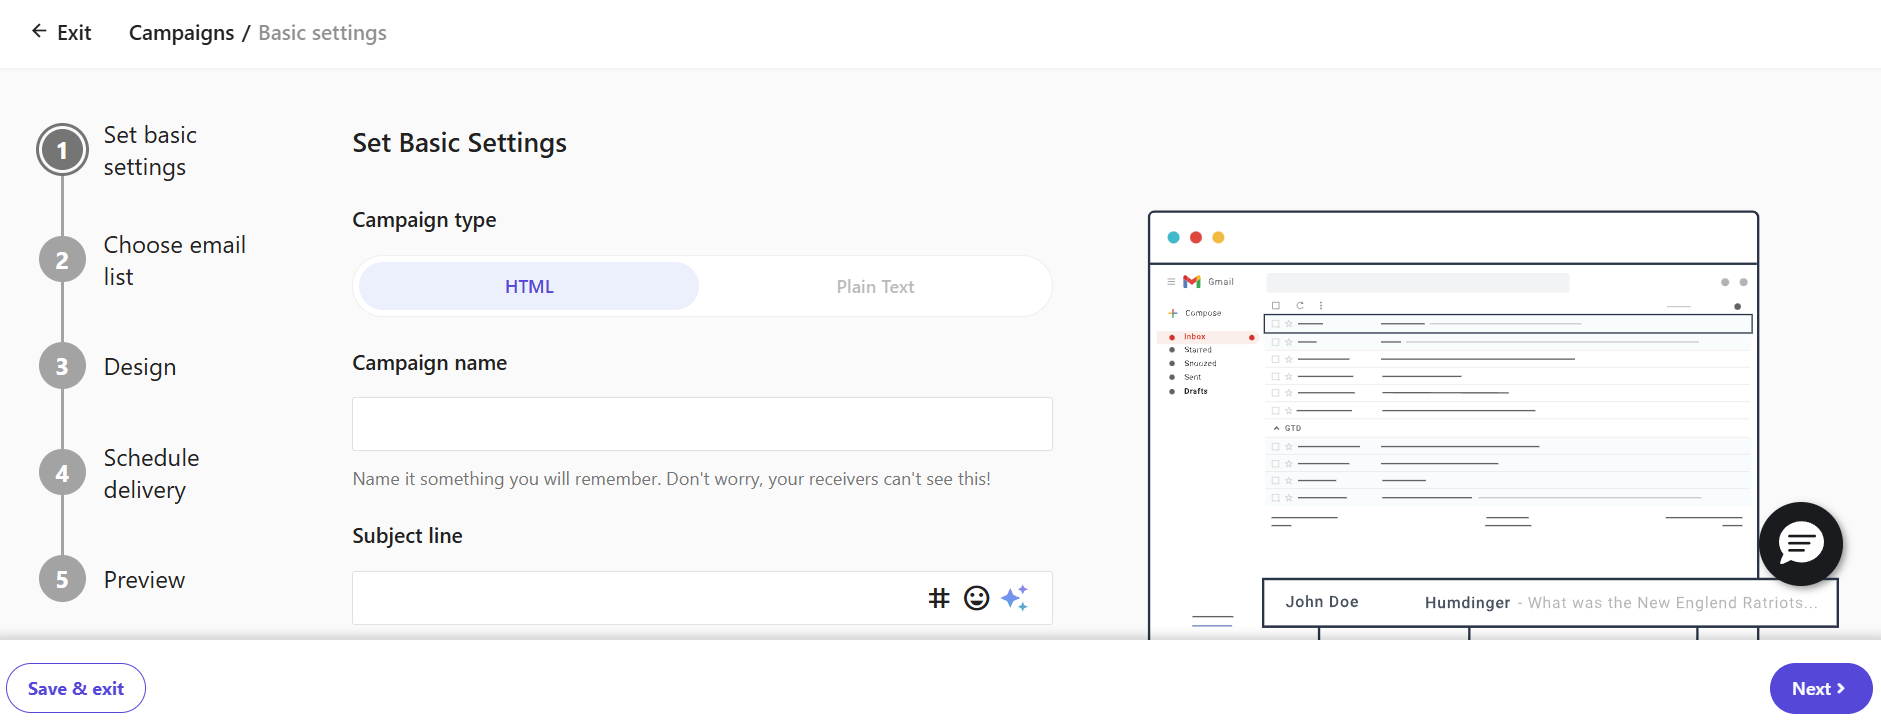
Task: Click the 'Campaign type' label
Action: click(x=424, y=220)
